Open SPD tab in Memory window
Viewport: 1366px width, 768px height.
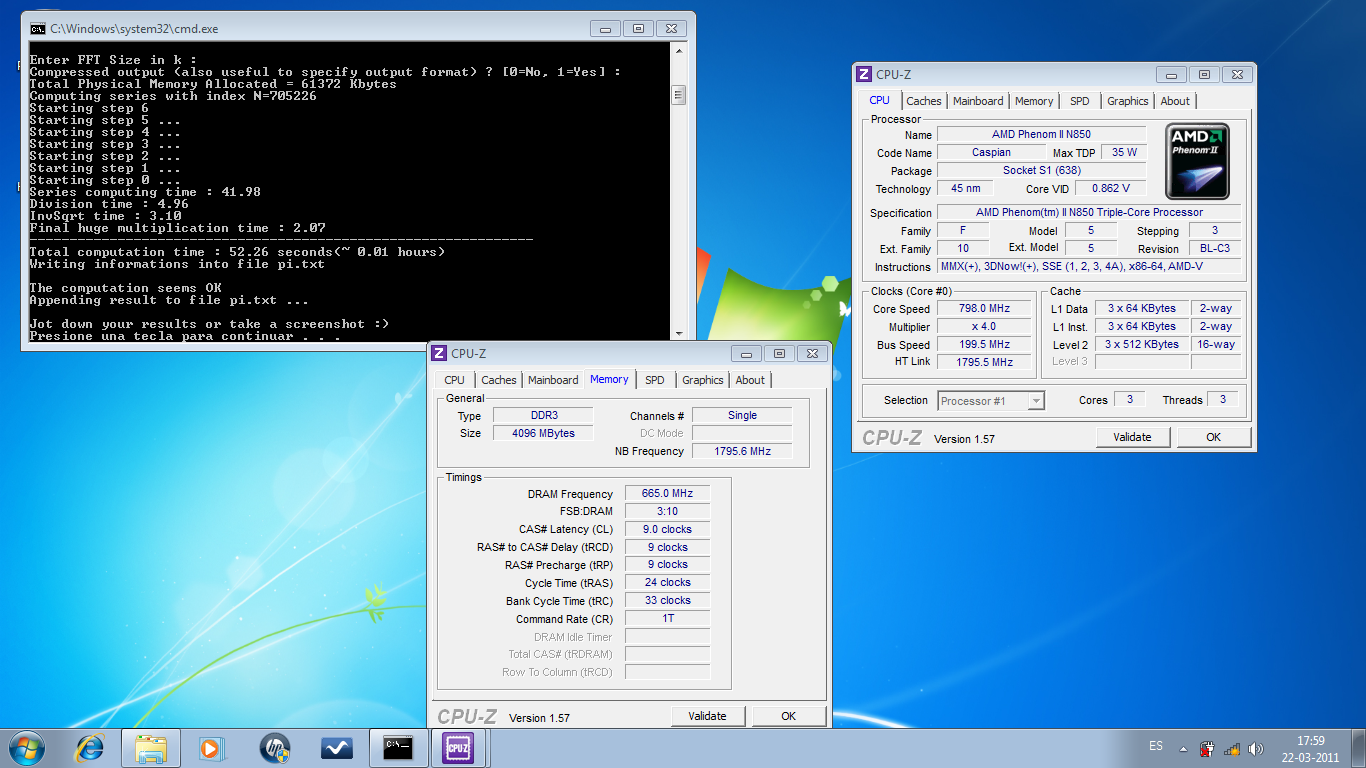click(655, 380)
